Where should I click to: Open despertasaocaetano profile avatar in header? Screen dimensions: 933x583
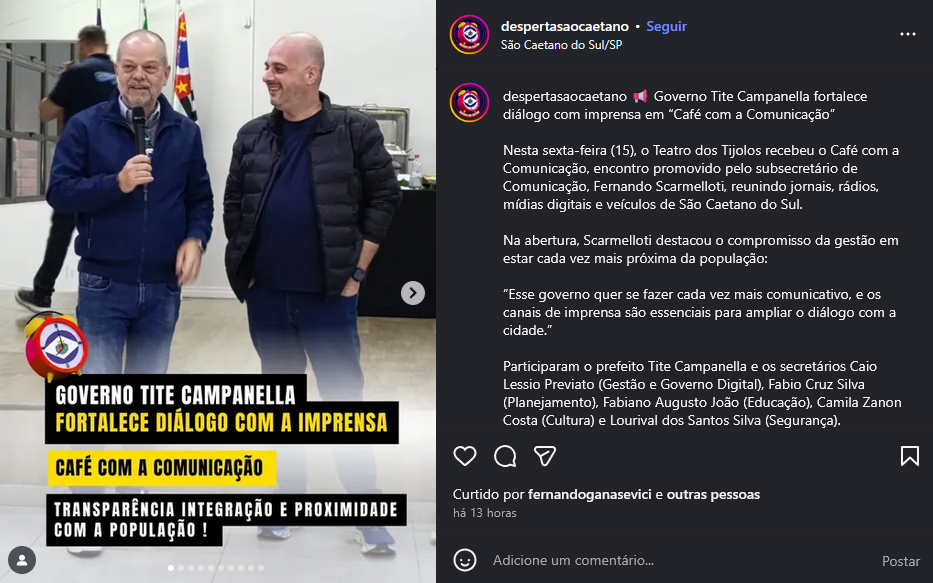[x=469, y=35]
